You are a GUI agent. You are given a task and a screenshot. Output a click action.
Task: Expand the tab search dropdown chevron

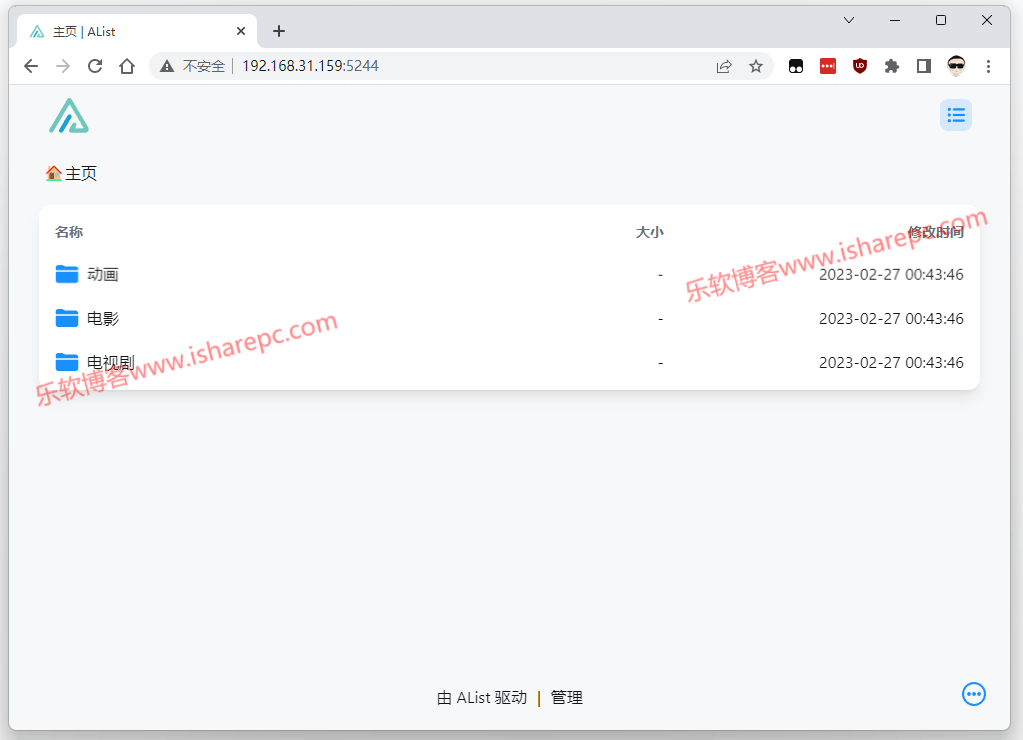pos(849,20)
